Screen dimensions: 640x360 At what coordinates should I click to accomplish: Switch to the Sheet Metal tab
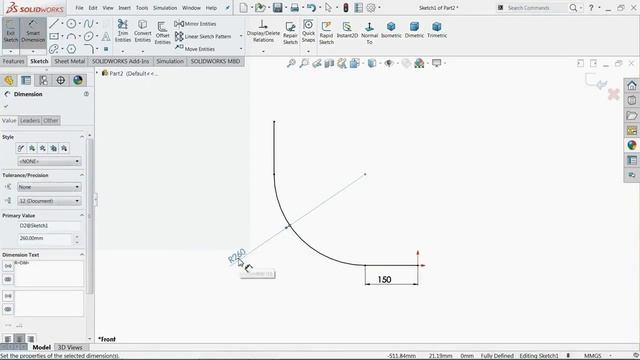click(69, 61)
